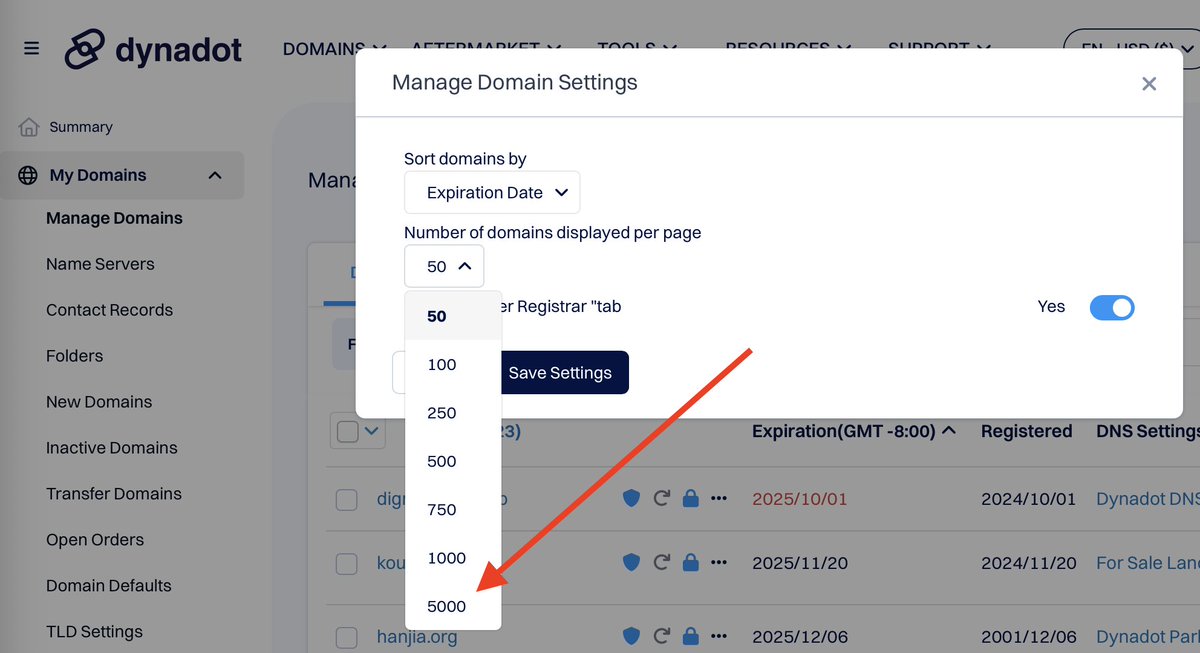Select 1000 domains per page
This screenshot has height=653, width=1200.
(x=453, y=558)
